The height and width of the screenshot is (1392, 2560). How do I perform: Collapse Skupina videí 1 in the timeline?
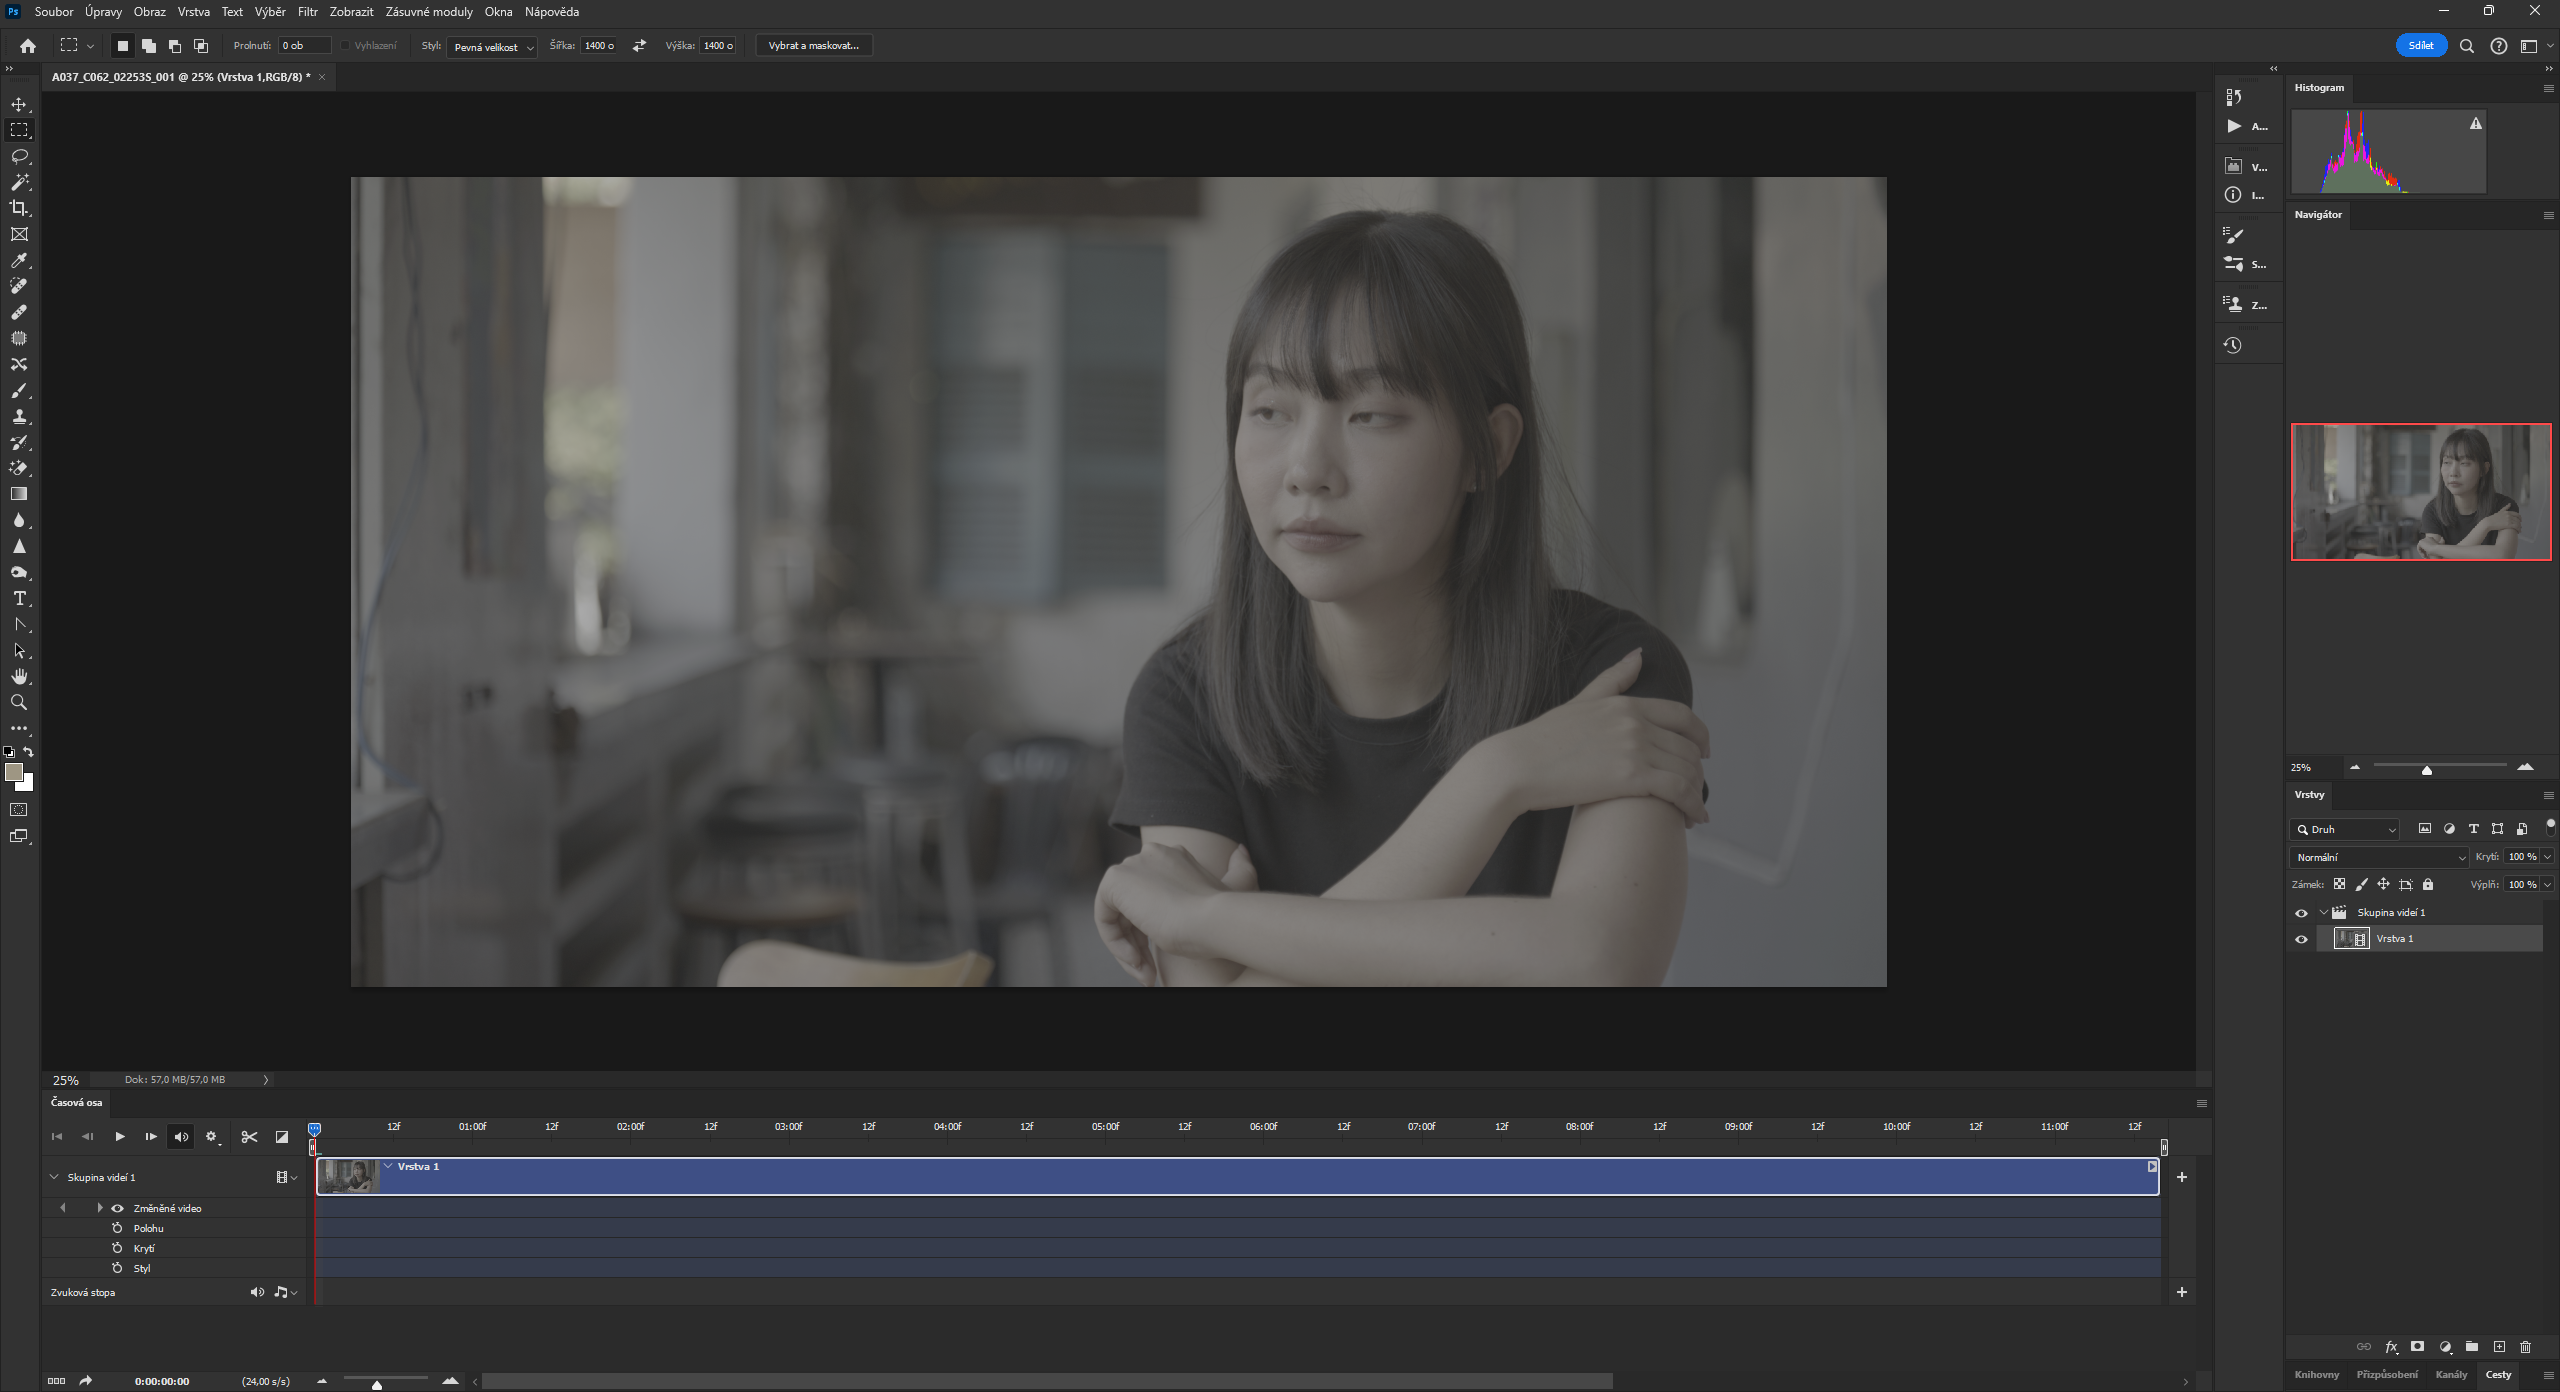(54, 1177)
